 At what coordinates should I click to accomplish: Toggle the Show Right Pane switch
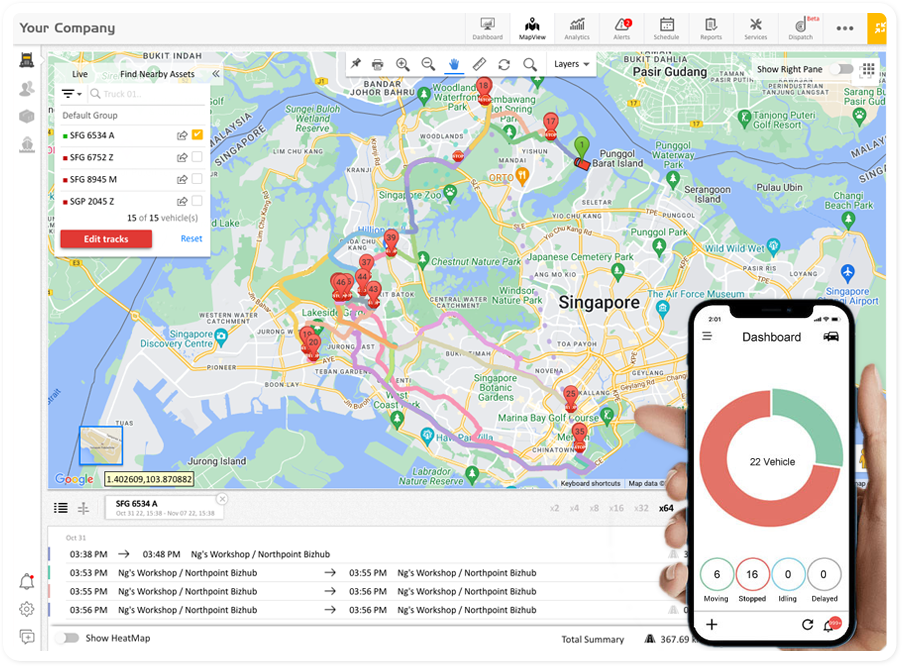tap(845, 69)
